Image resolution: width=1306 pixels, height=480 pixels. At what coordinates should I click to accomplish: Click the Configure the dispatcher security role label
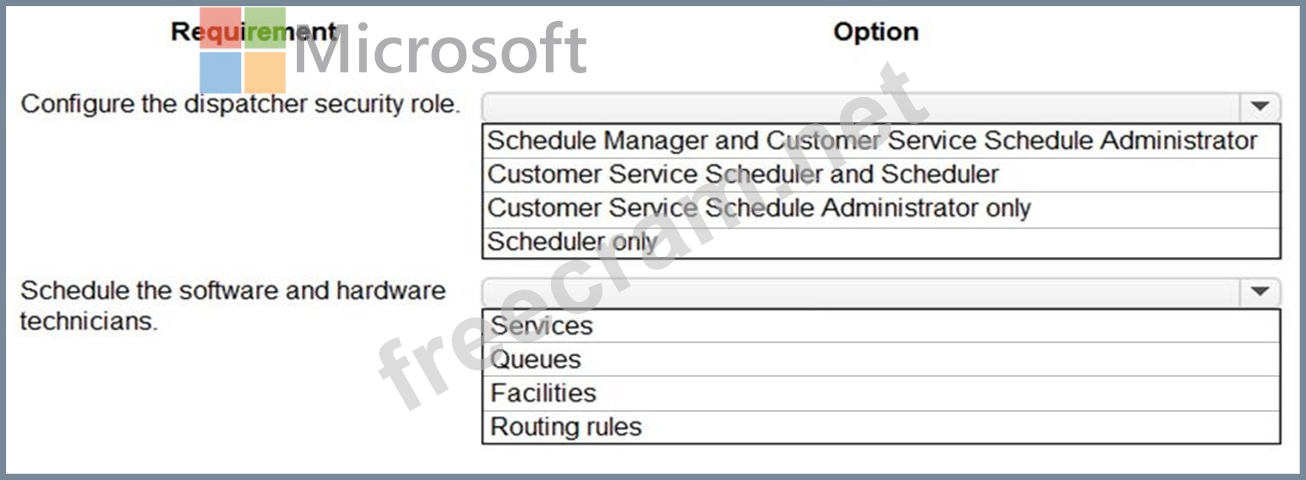(x=241, y=105)
